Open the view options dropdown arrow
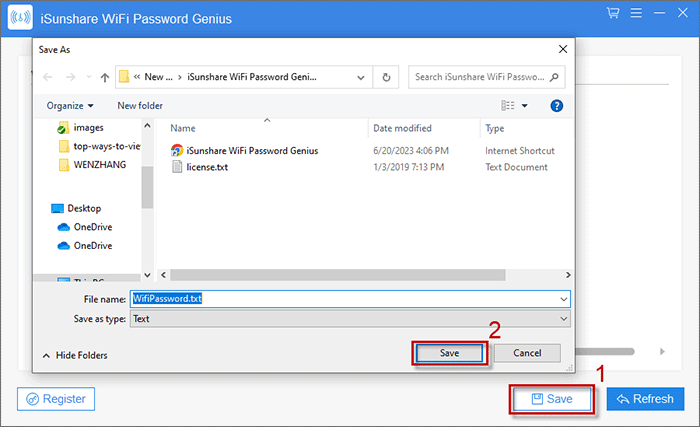700x427 pixels. [525, 106]
